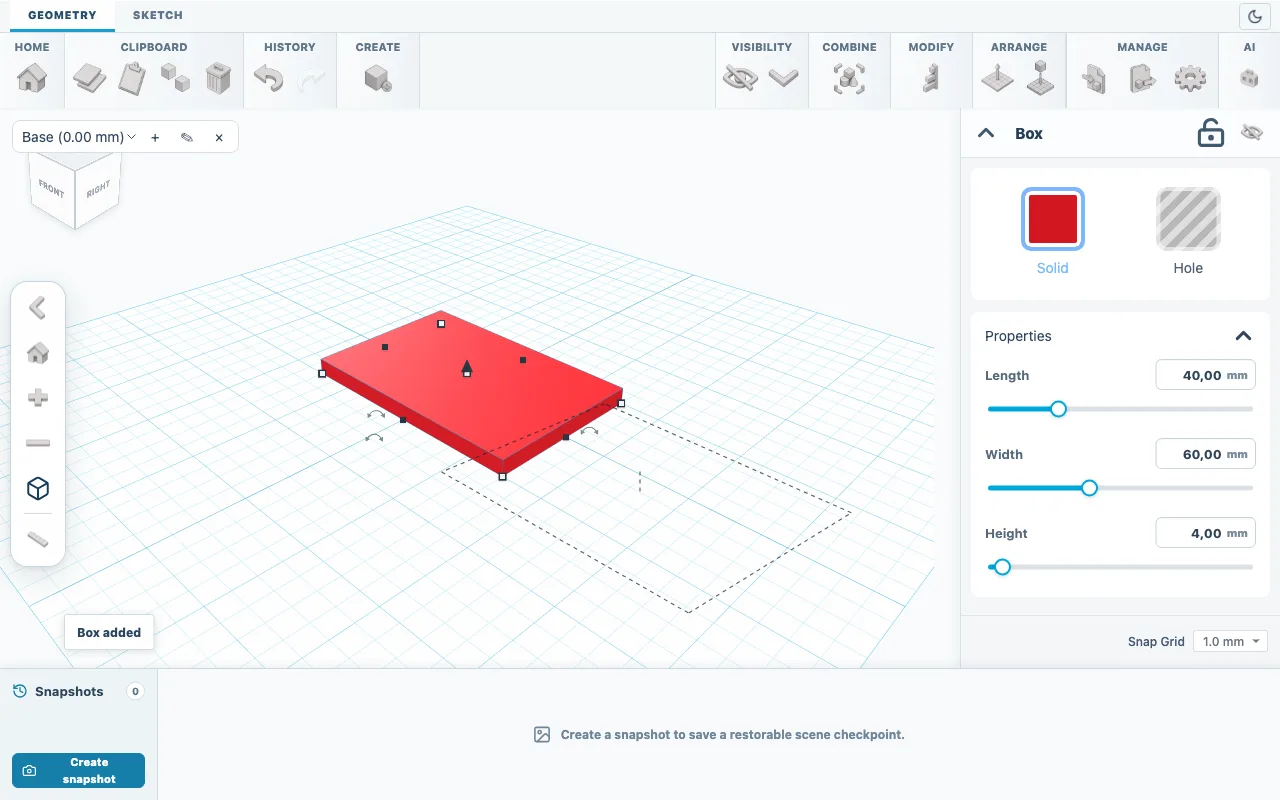This screenshot has width=1280, height=800.
Task: Select the red Solid color swatch
Action: coord(1052,219)
